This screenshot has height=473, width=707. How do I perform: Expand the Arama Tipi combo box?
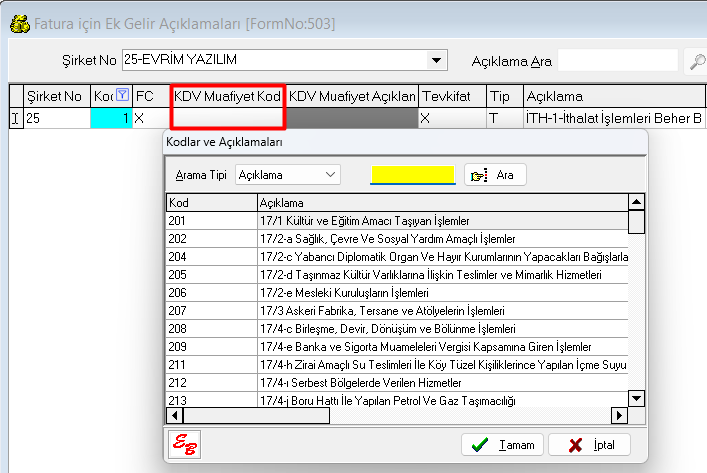331,175
